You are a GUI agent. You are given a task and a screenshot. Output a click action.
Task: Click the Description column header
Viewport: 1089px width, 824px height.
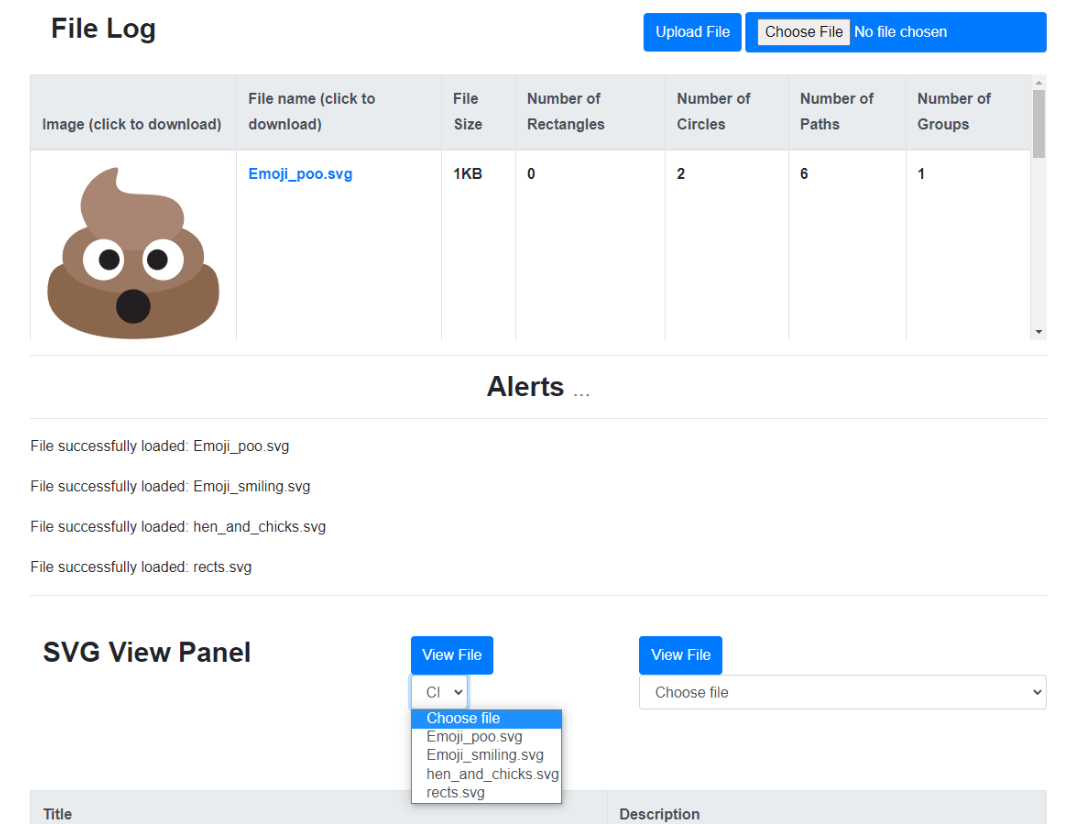click(659, 814)
